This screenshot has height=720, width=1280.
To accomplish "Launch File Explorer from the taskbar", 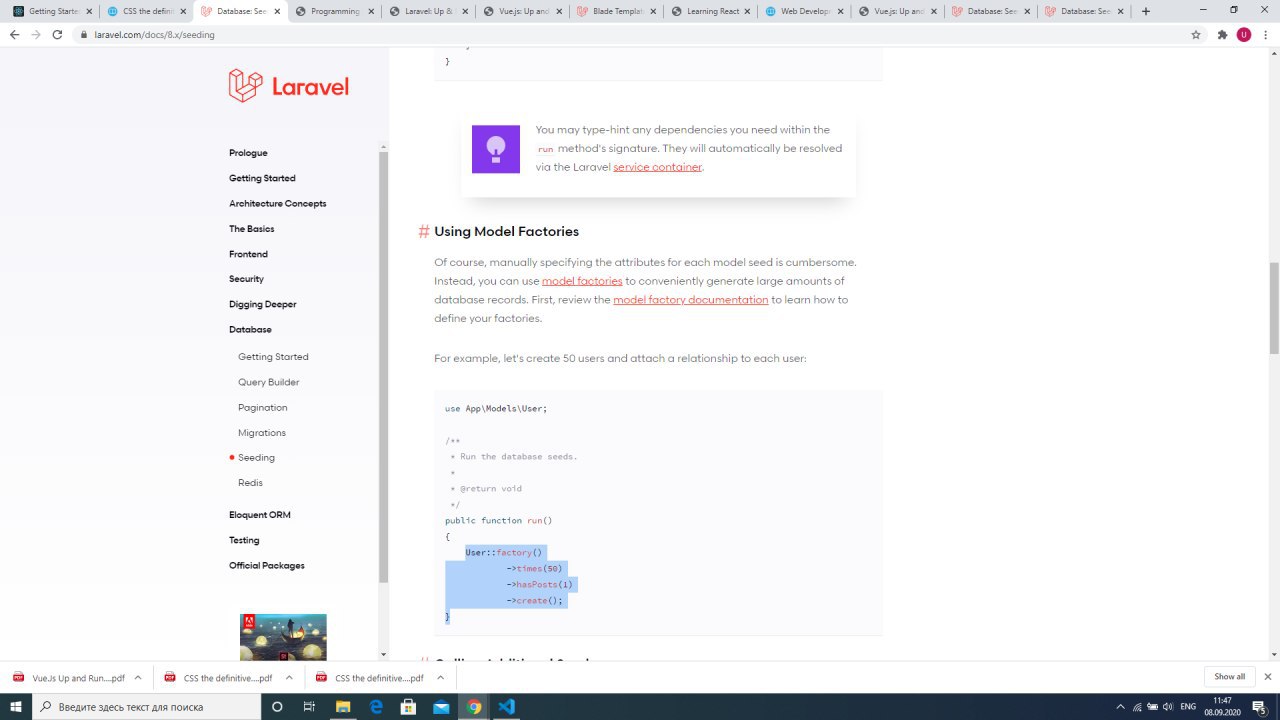I will pyautogui.click(x=342, y=706).
